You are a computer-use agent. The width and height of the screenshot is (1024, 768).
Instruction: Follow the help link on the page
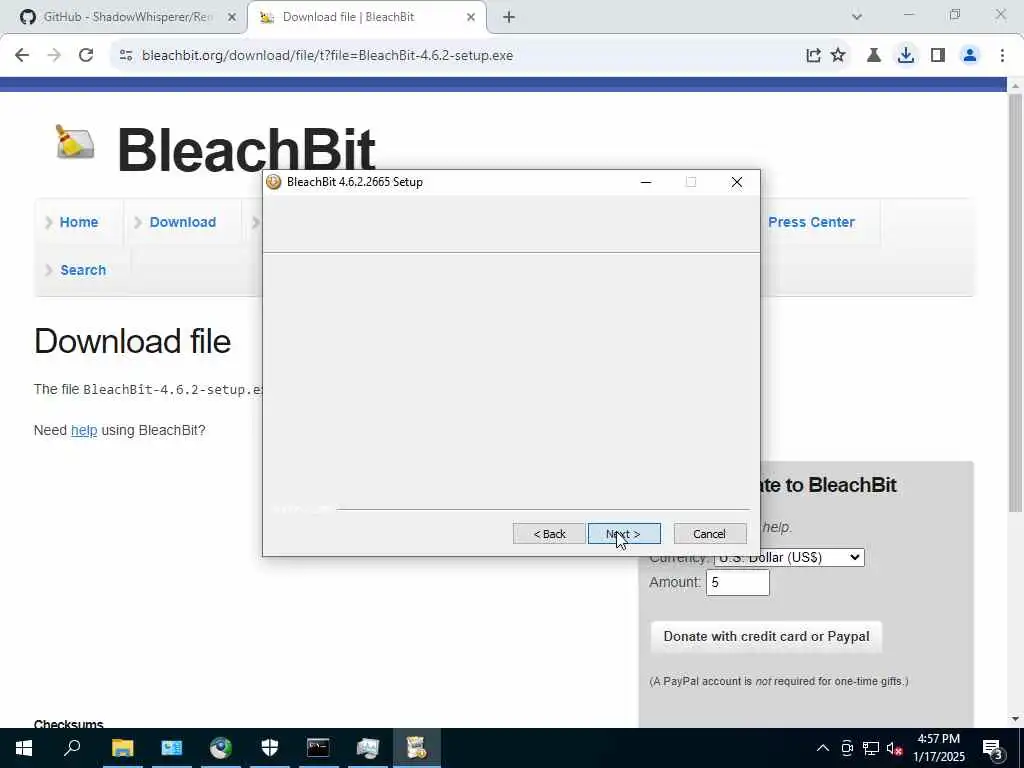point(84,430)
